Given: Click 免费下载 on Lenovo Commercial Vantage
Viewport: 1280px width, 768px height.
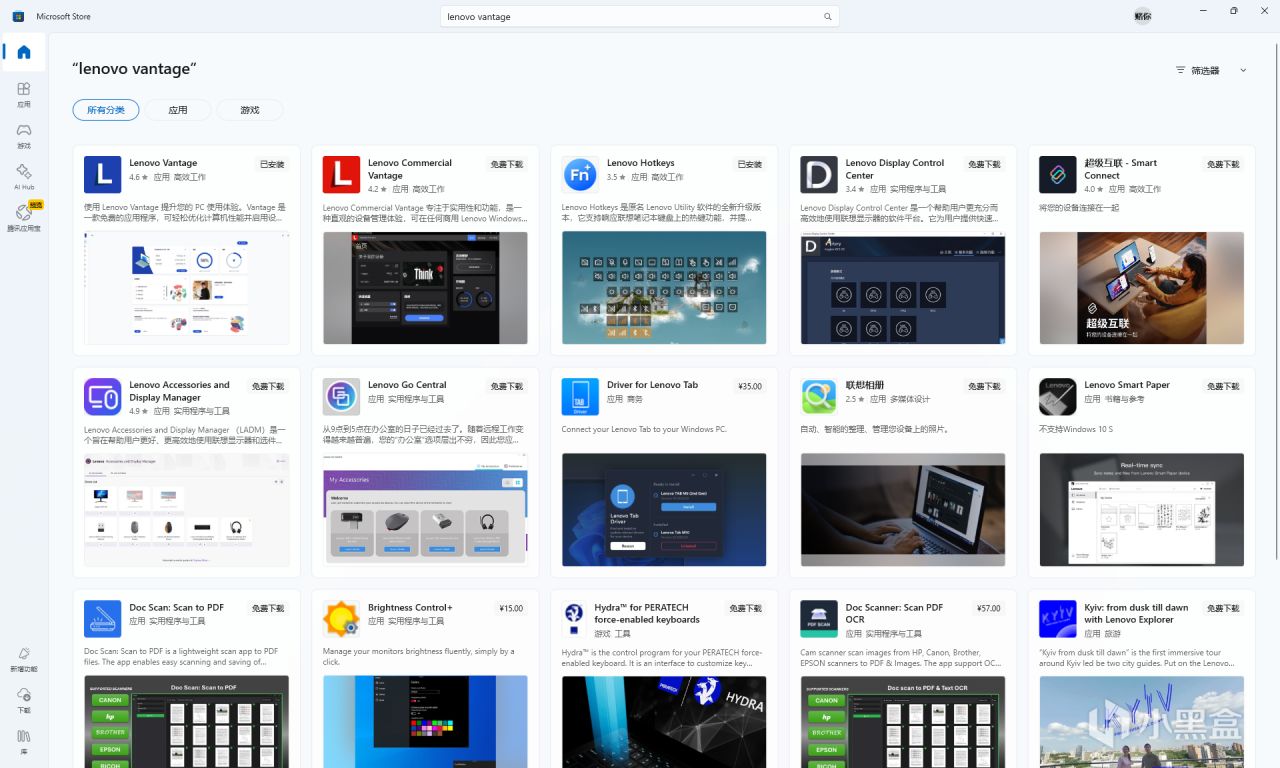Looking at the screenshot, I should (x=506, y=164).
